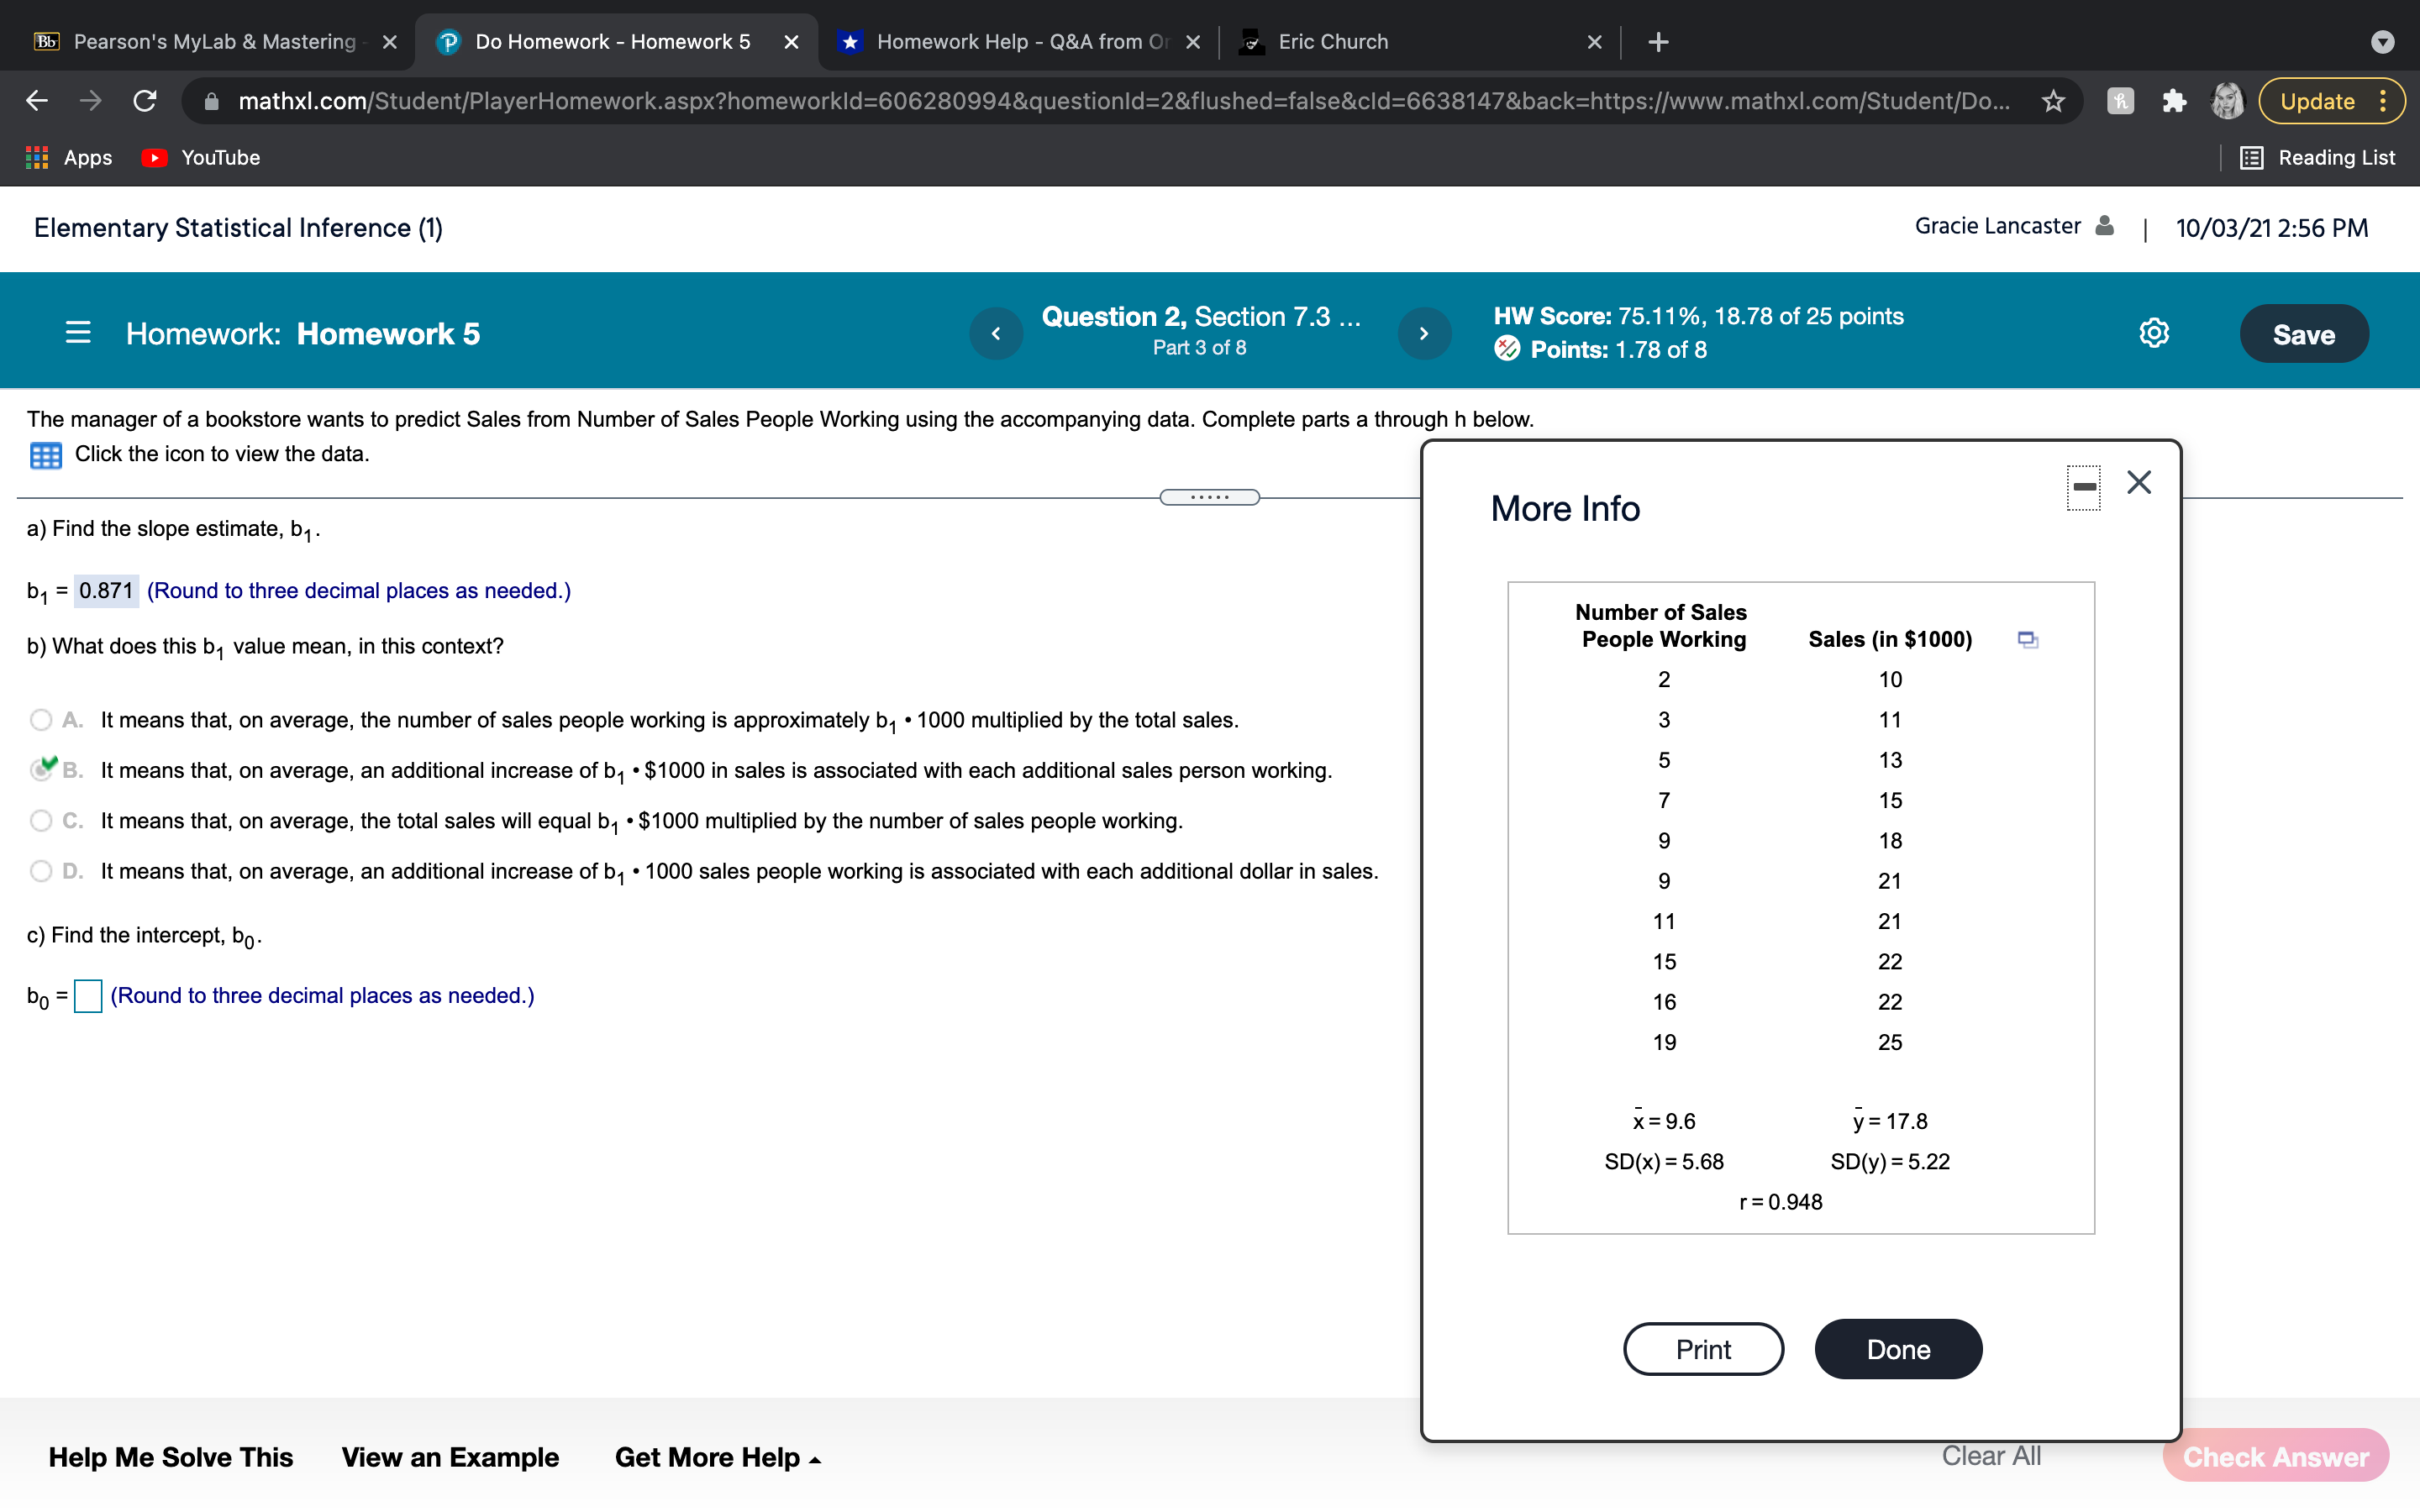This screenshot has width=2420, height=1512.
Task: Select answer choice D
Action: (x=40, y=871)
